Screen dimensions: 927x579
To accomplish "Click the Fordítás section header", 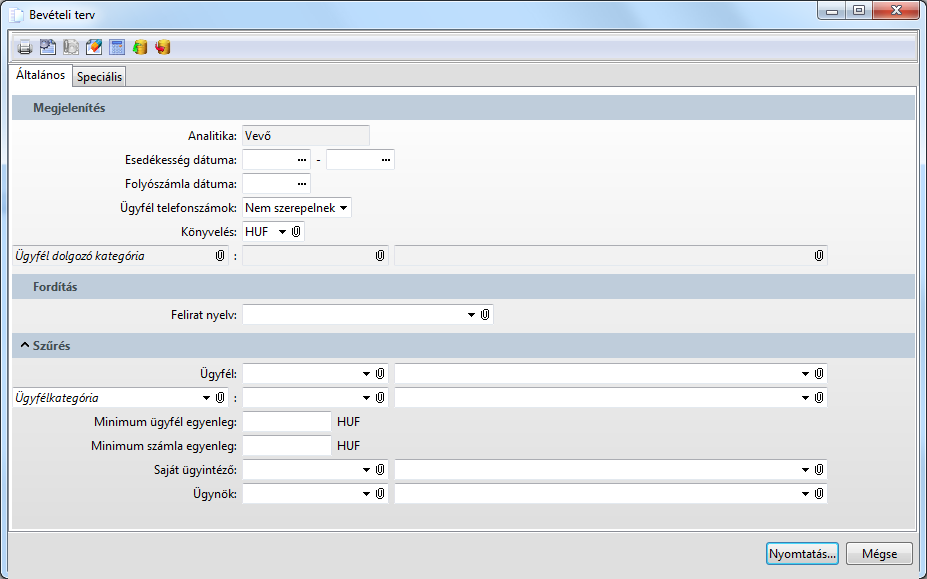I will (x=464, y=286).
